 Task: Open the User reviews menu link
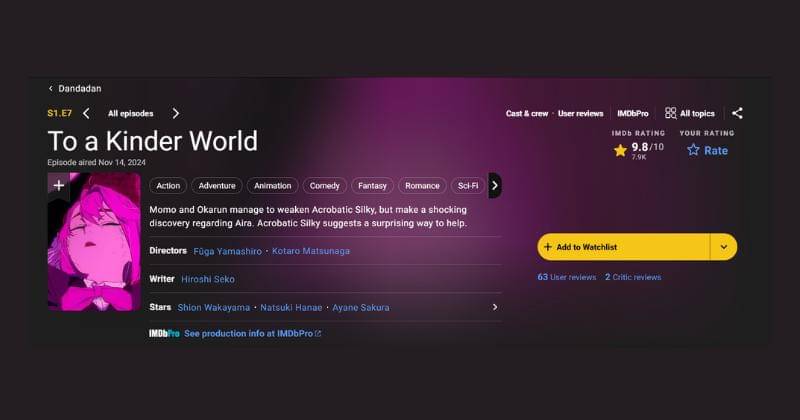(580, 114)
